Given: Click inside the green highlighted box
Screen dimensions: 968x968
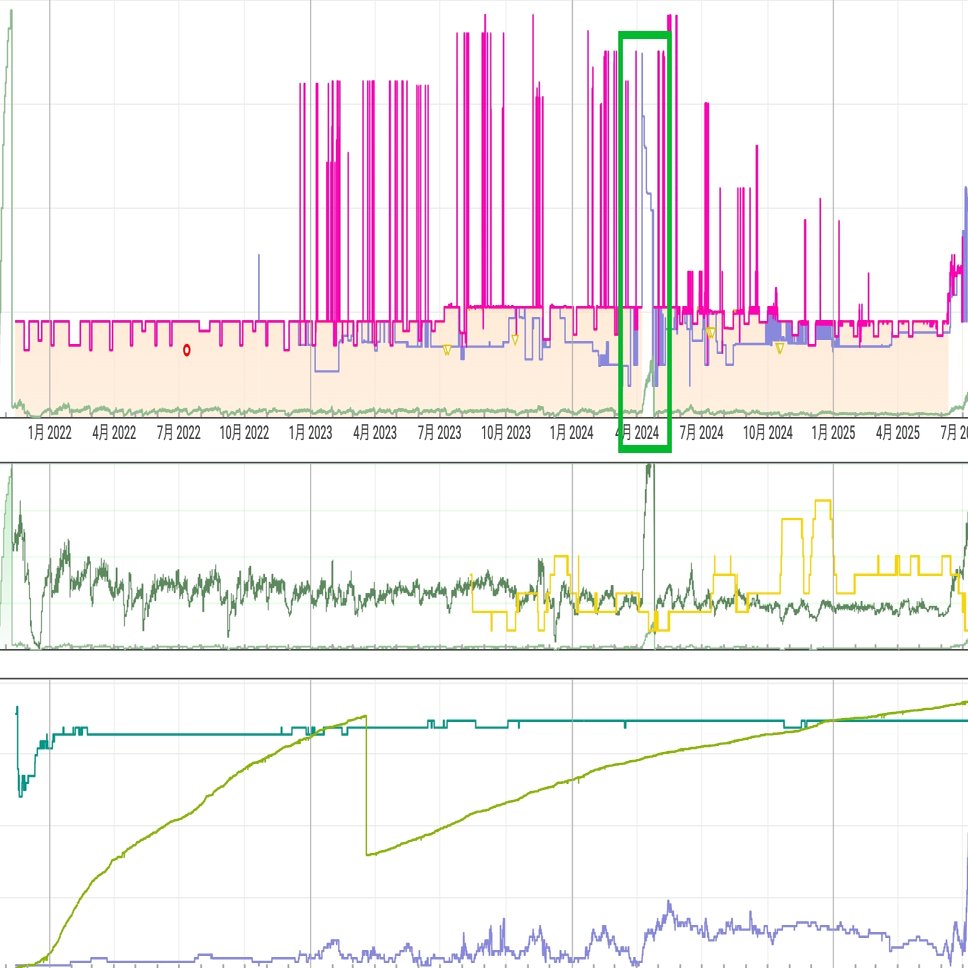Looking at the screenshot, I should pos(645,242).
